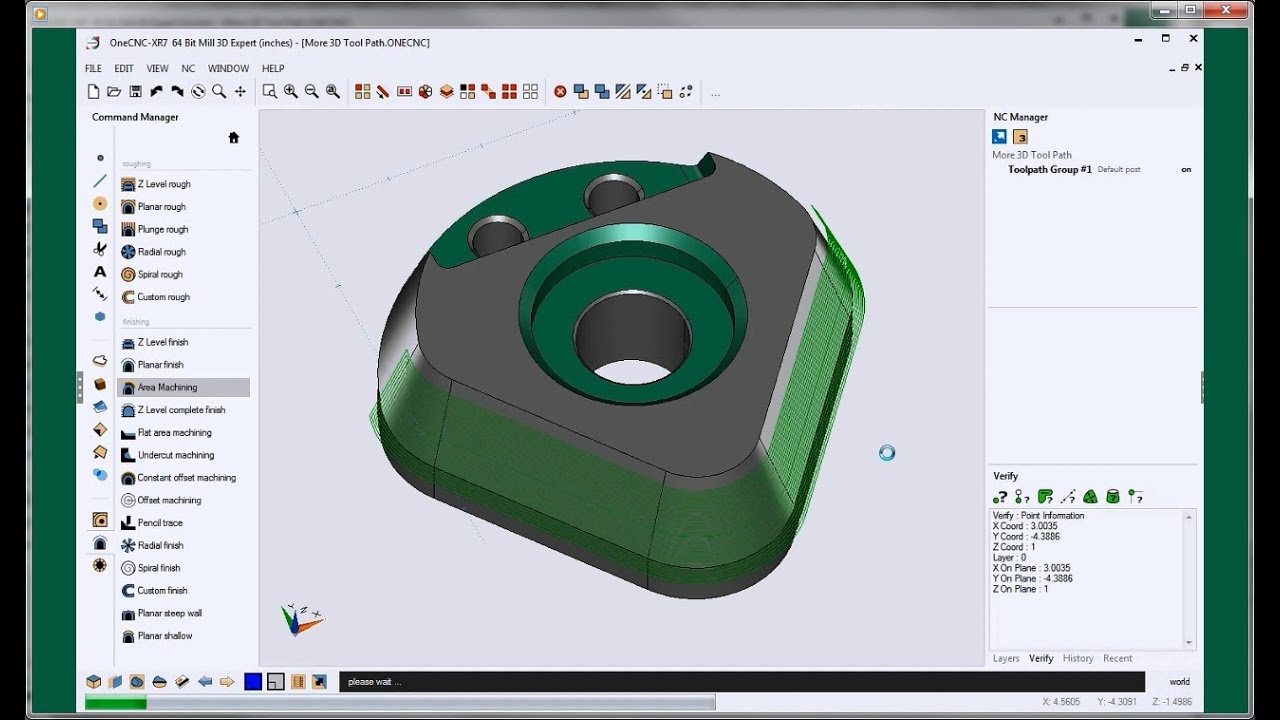Select Spiral finish toolpath
This screenshot has height=720, width=1280.
[159, 568]
